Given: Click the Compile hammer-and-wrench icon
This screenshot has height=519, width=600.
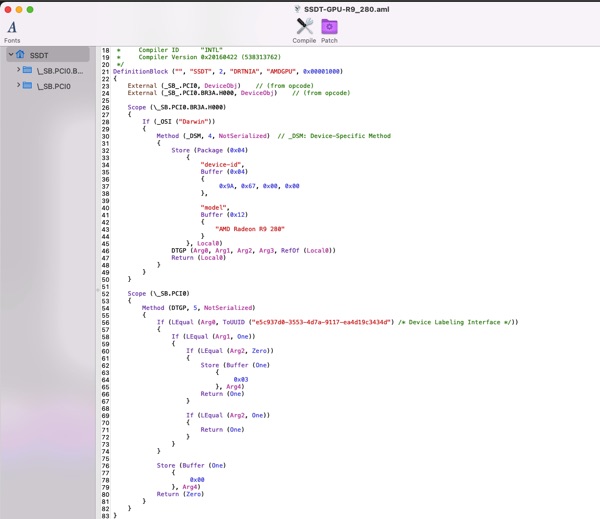Looking at the screenshot, I should tap(305, 27).
